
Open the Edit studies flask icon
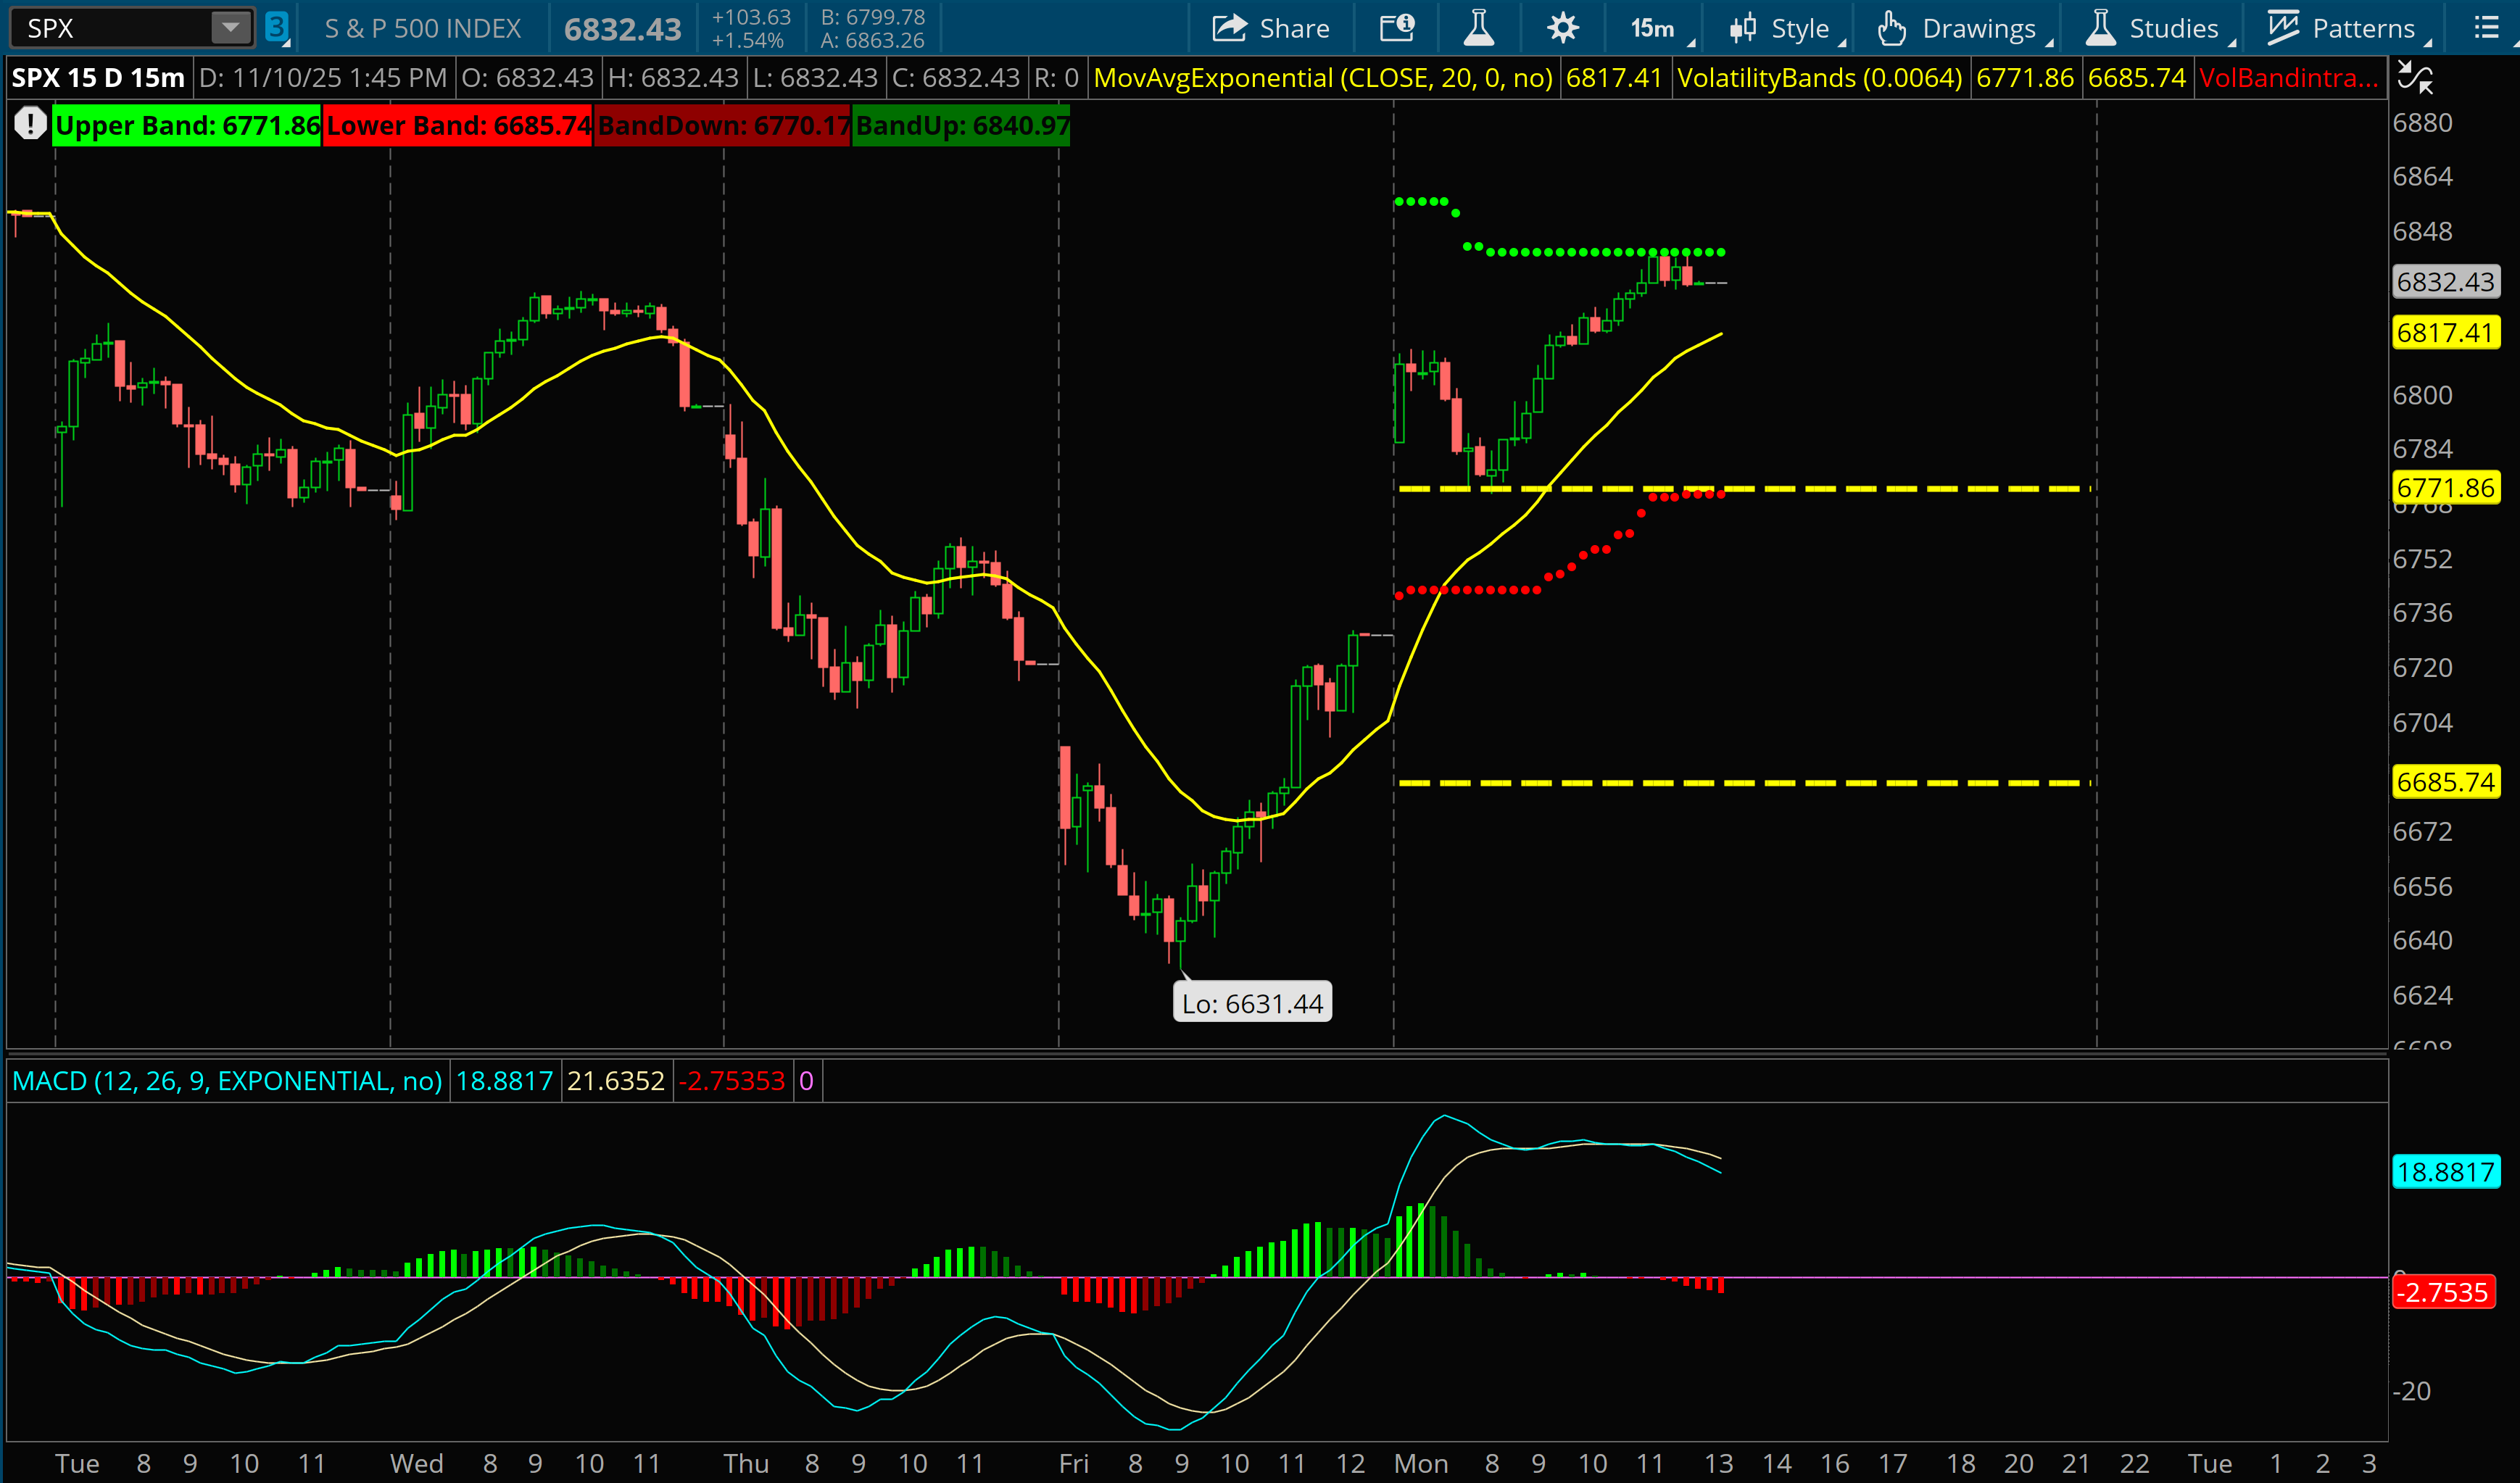[x=1478, y=28]
